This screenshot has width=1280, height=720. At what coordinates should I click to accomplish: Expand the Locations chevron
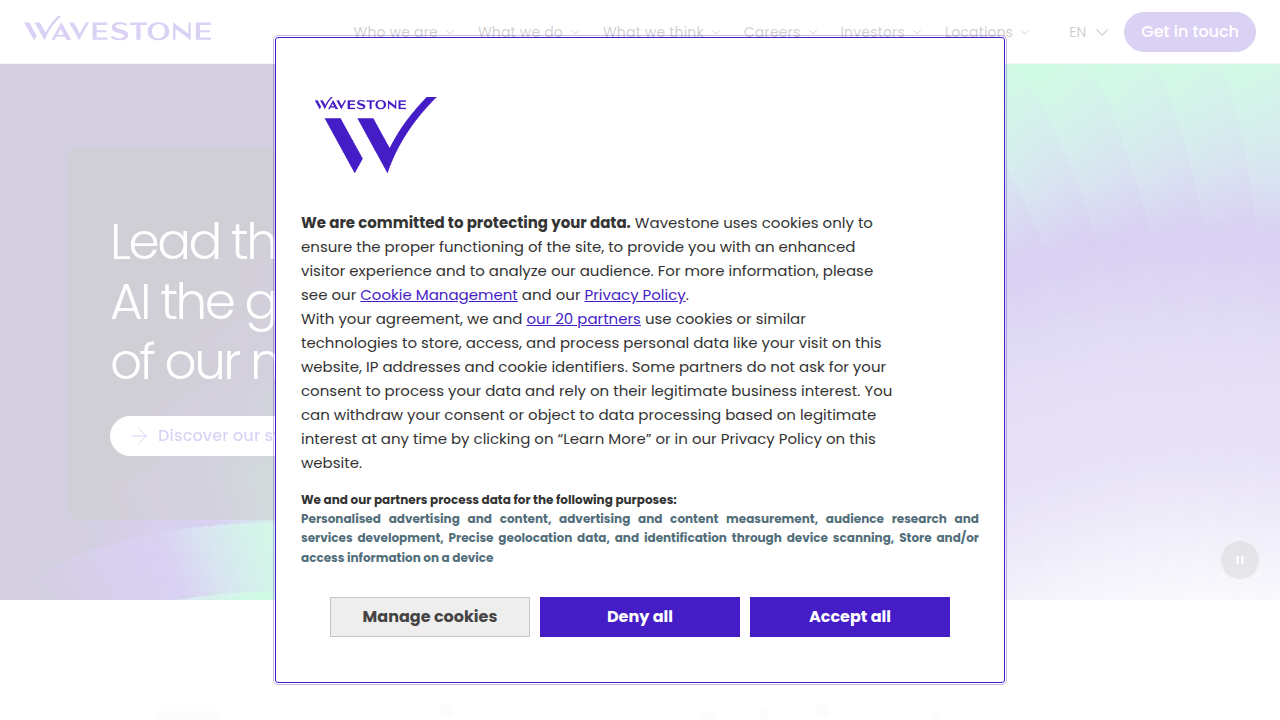click(1025, 33)
